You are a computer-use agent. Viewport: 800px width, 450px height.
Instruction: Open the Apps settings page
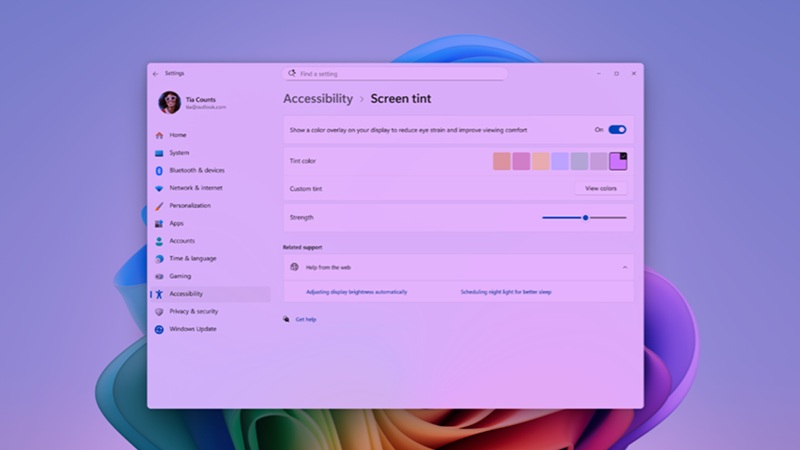(176, 223)
